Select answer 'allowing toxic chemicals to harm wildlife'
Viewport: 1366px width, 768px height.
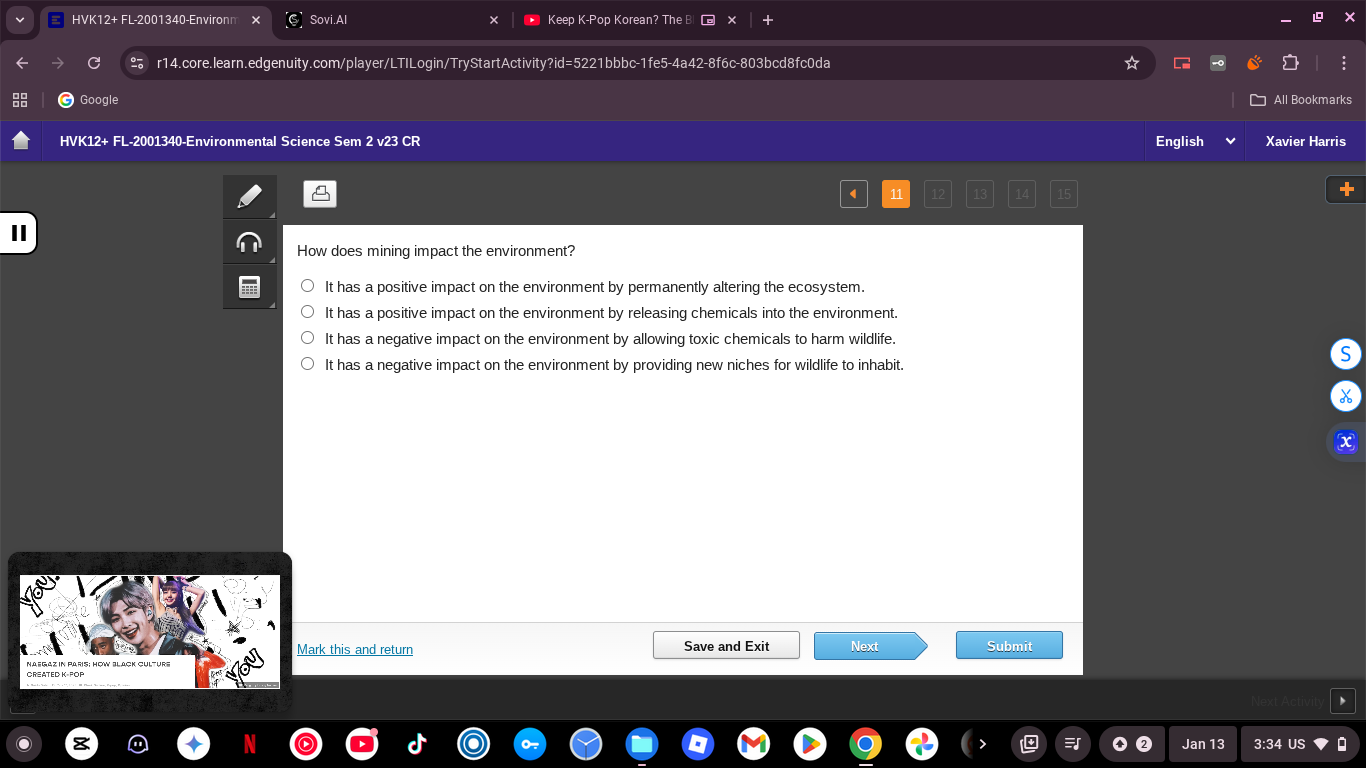pyautogui.click(x=308, y=338)
